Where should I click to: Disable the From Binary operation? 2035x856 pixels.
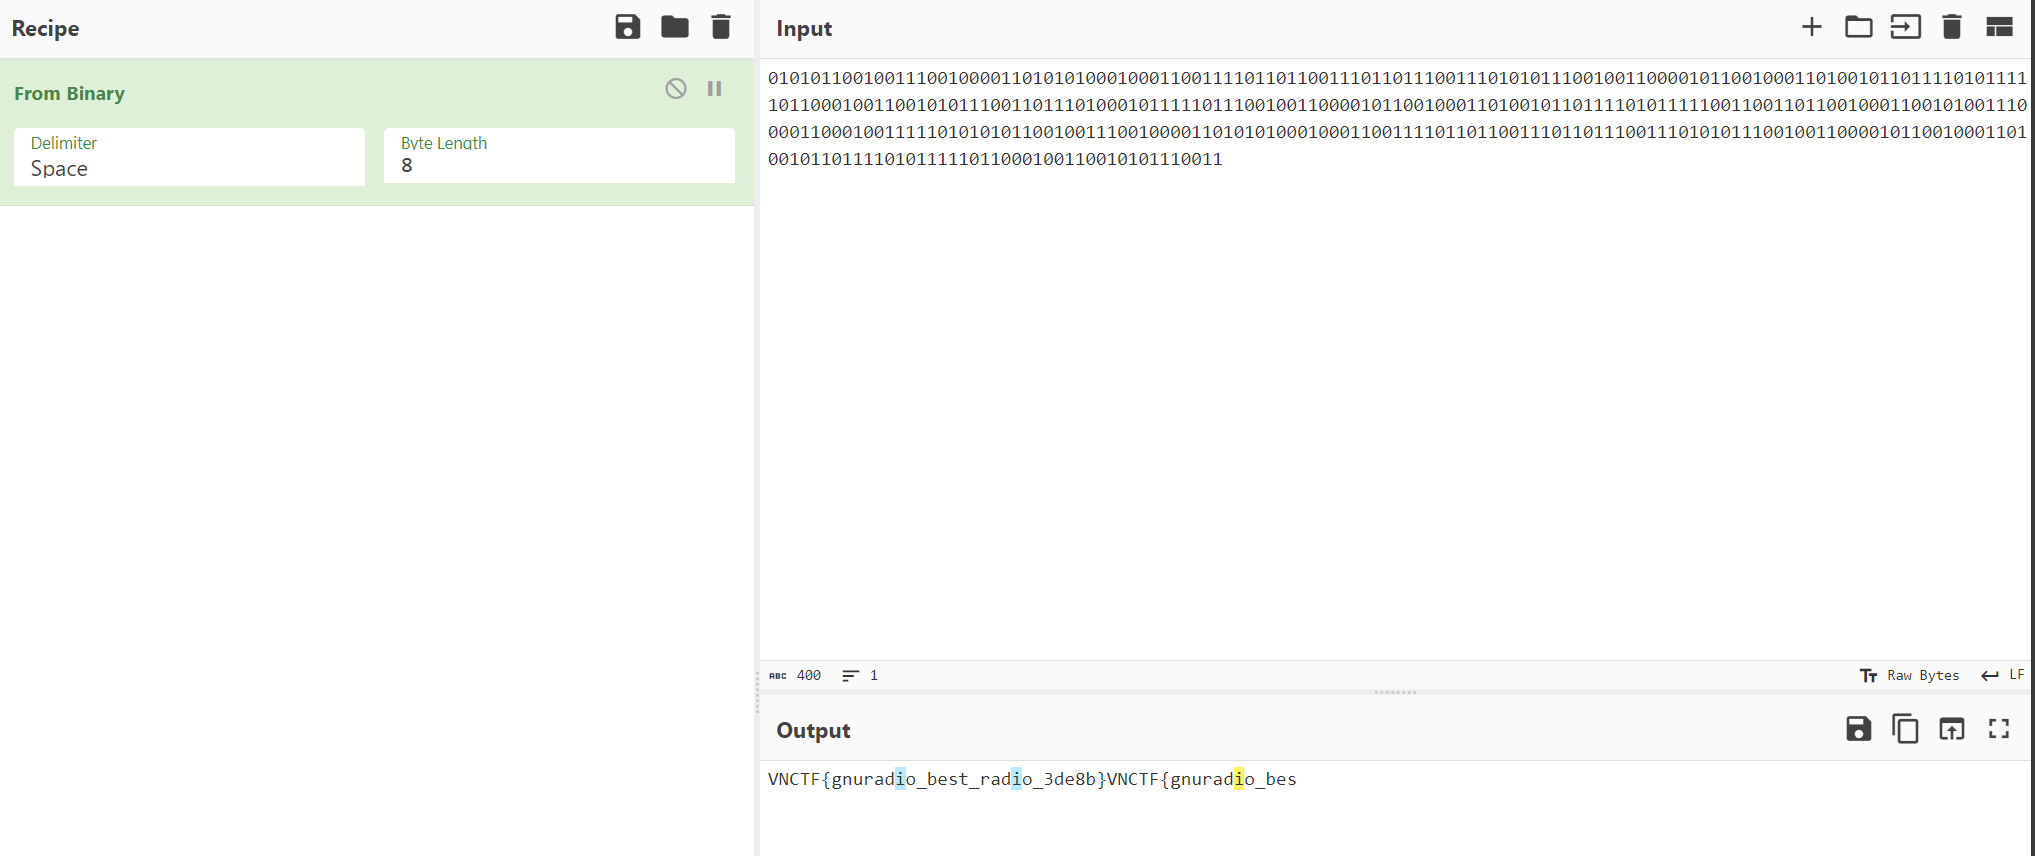point(676,89)
